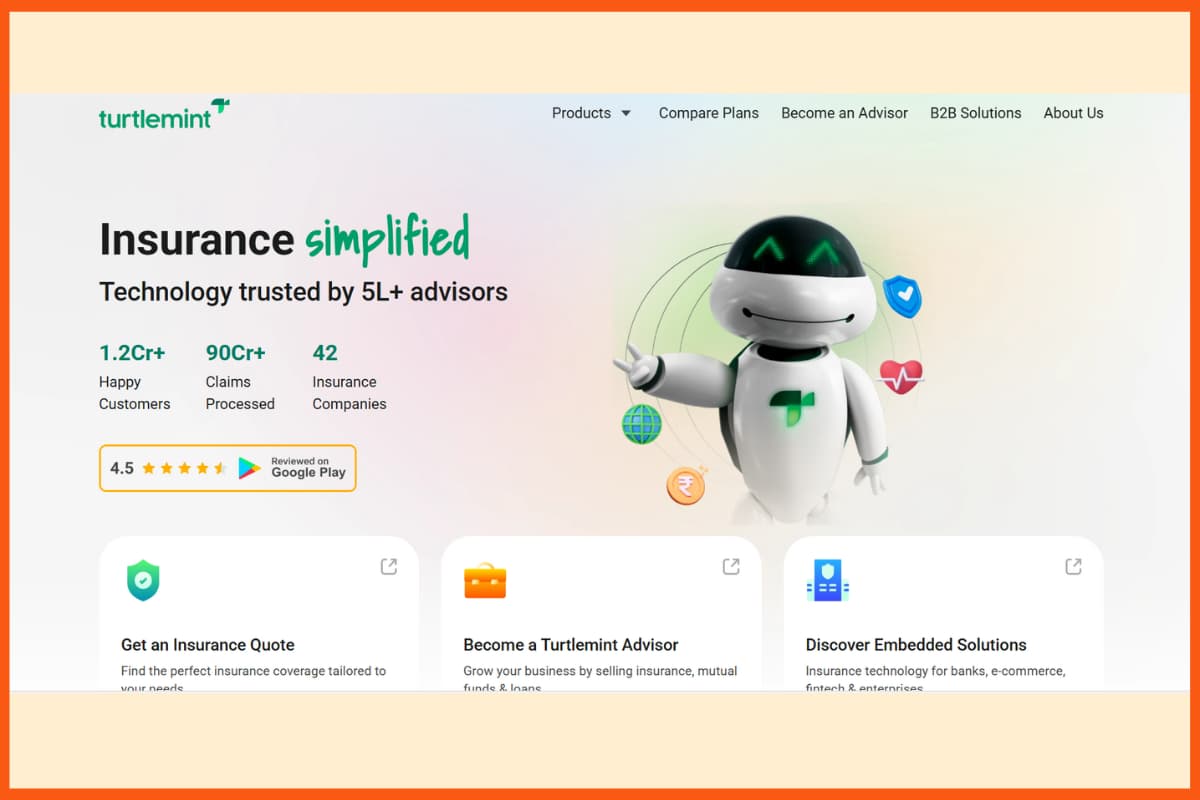Click the Google Play review badge
1200x800 pixels.
(x=228, y=468)
